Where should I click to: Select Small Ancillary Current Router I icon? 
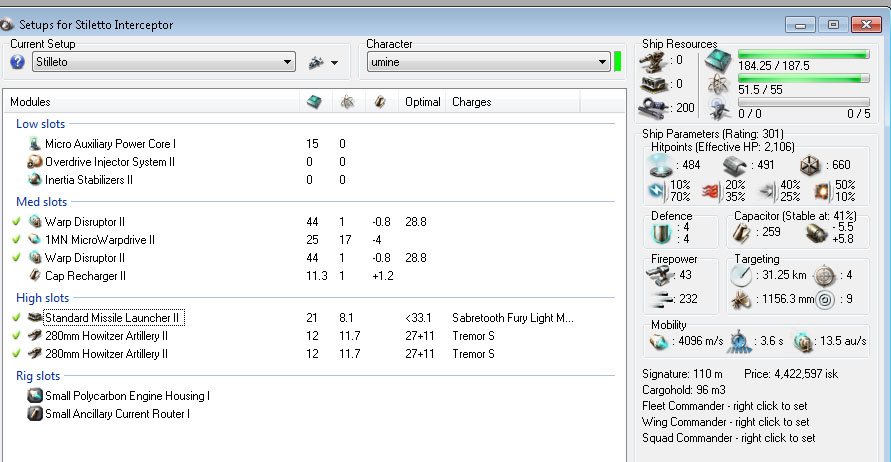pos(35,414)
